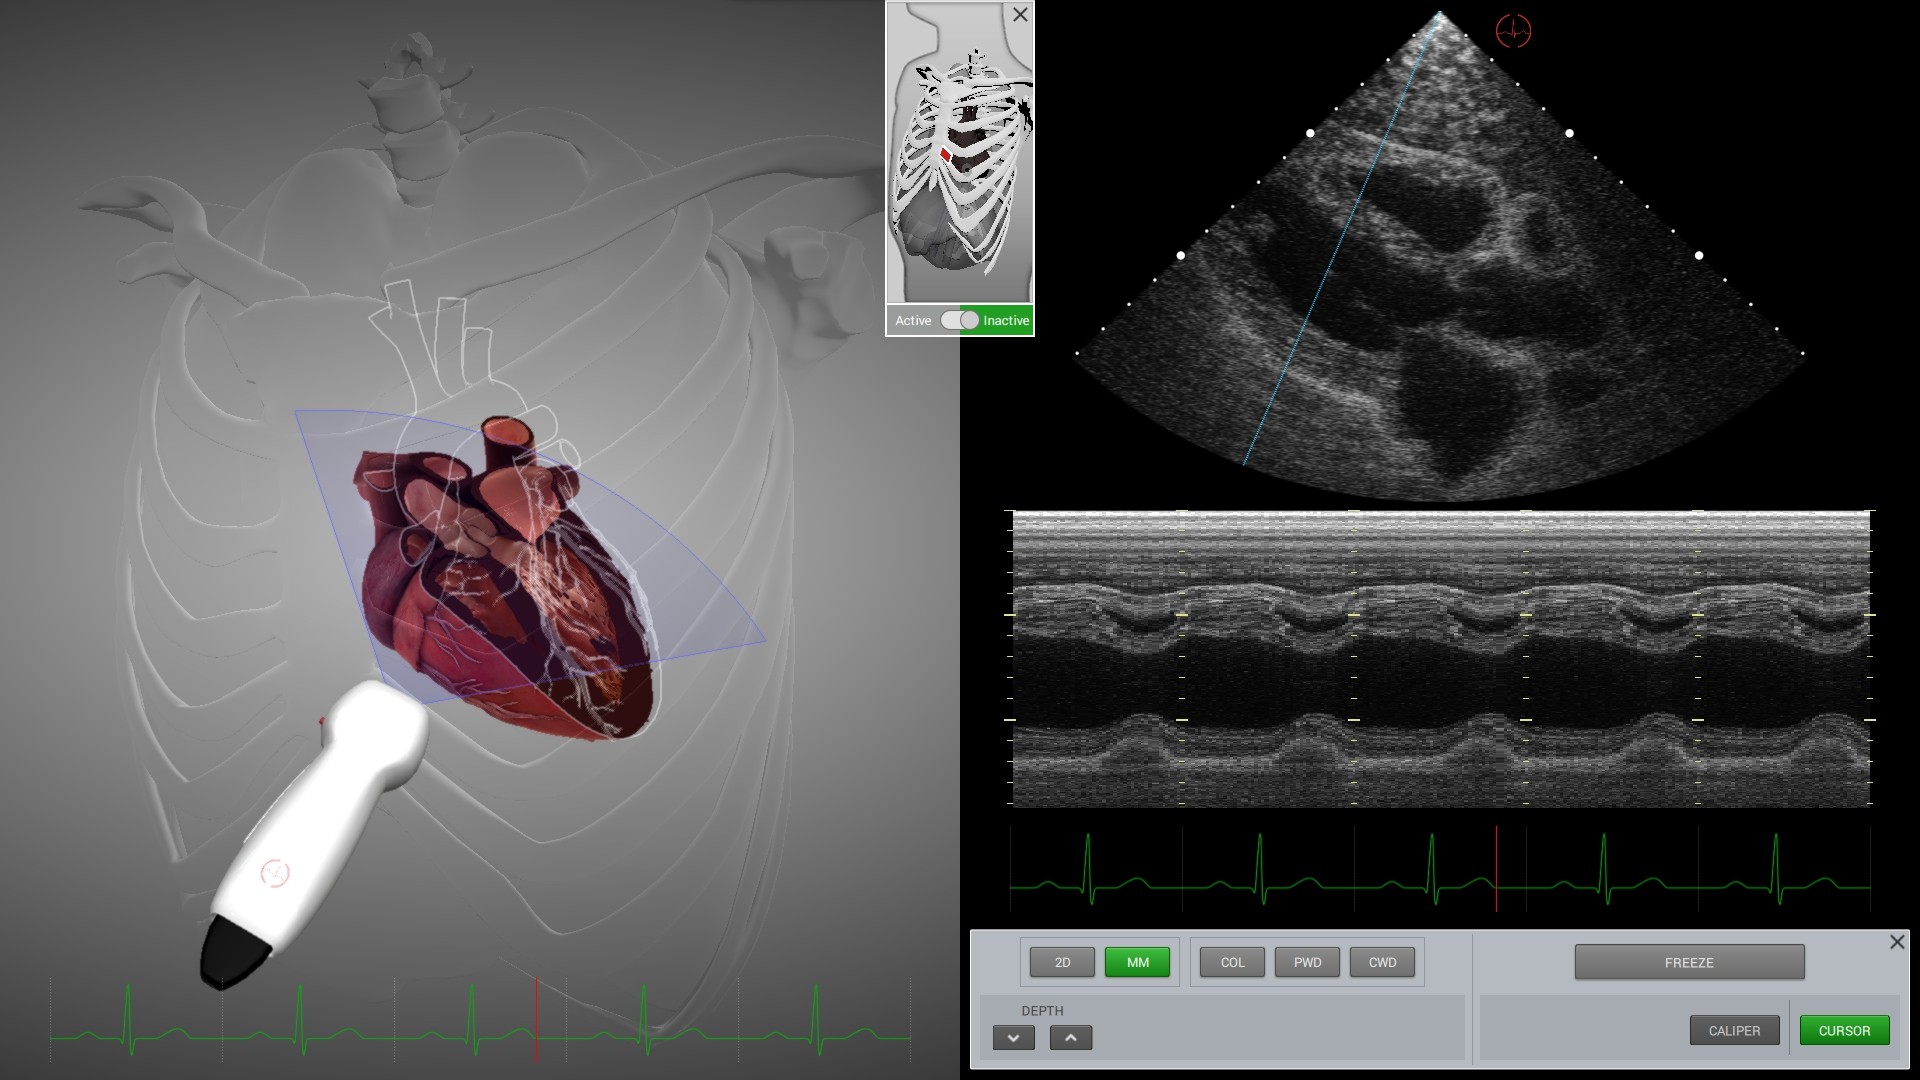Image resolution: width=1920 pixels, height=1080 pixels.
Task: Click the blue M-mode cursor line
Action: (1340, 240)
